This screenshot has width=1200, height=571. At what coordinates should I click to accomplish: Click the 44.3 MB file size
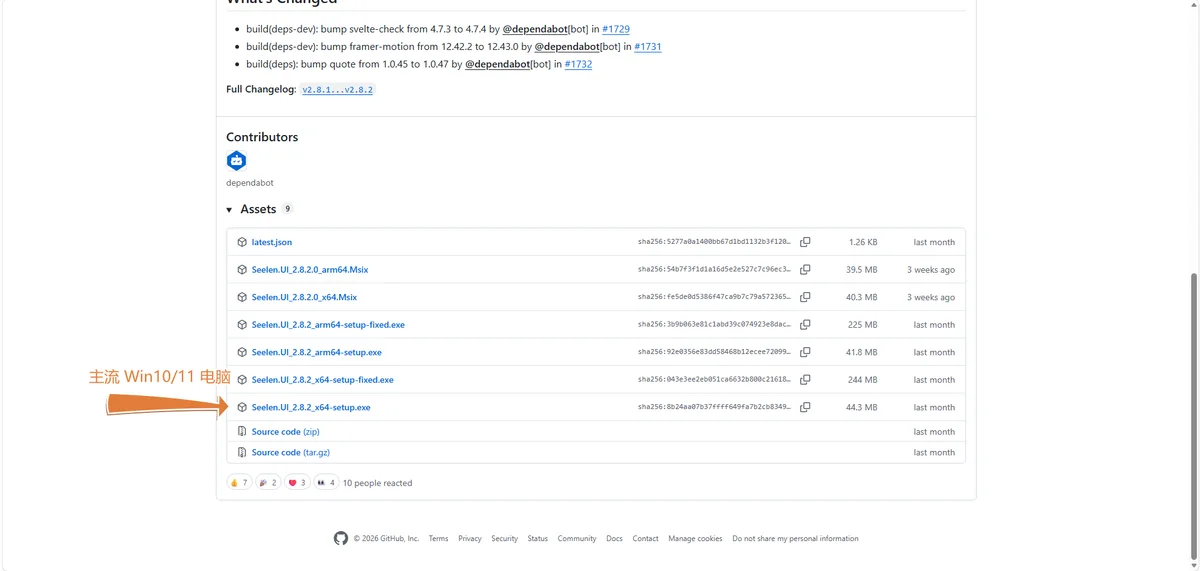[861, 407]
